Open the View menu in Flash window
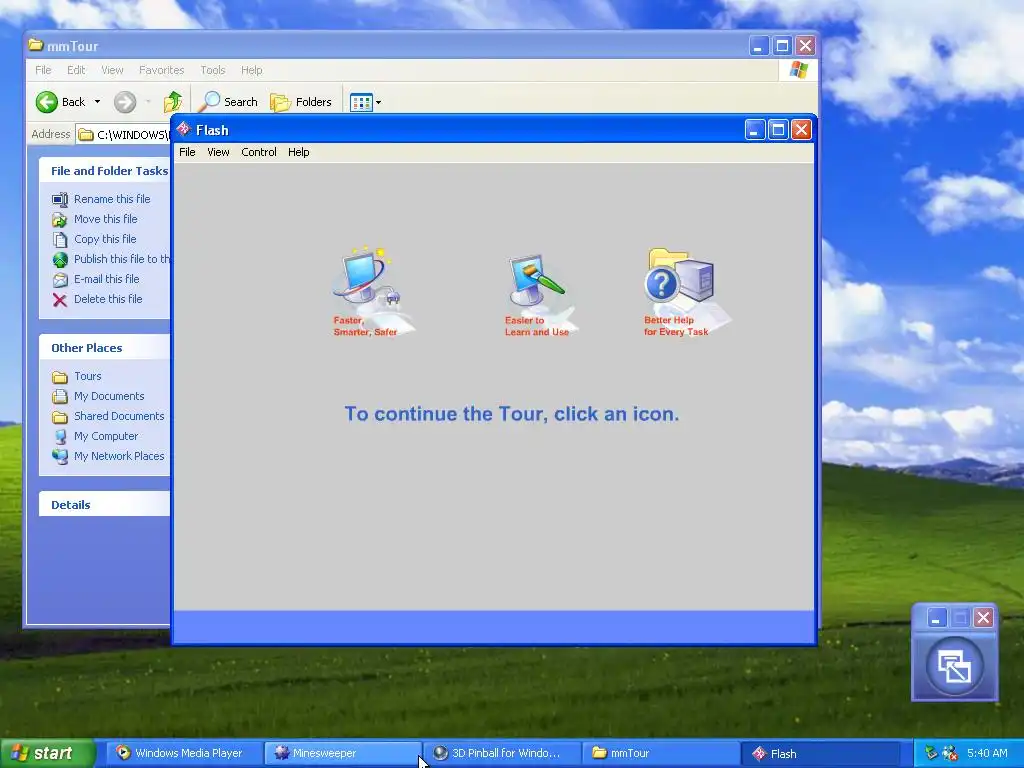 click(x=218, y=152)
